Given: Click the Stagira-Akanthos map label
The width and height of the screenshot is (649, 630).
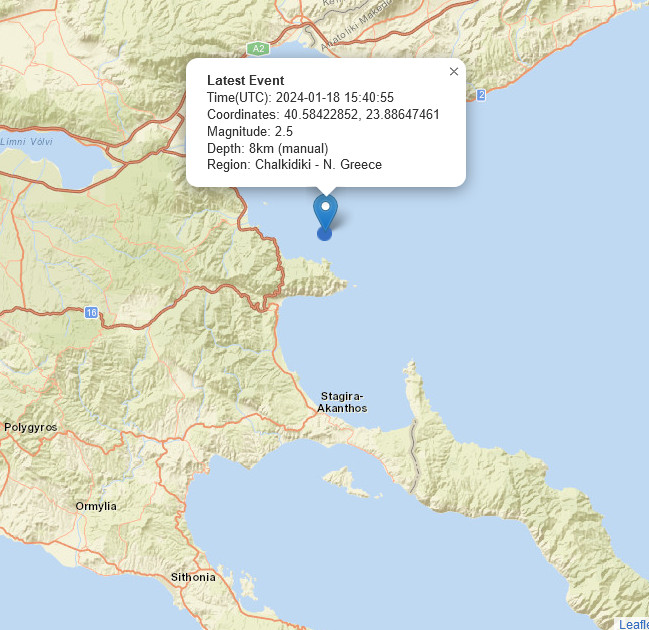Looking at the screenshot, I should 342,402.
